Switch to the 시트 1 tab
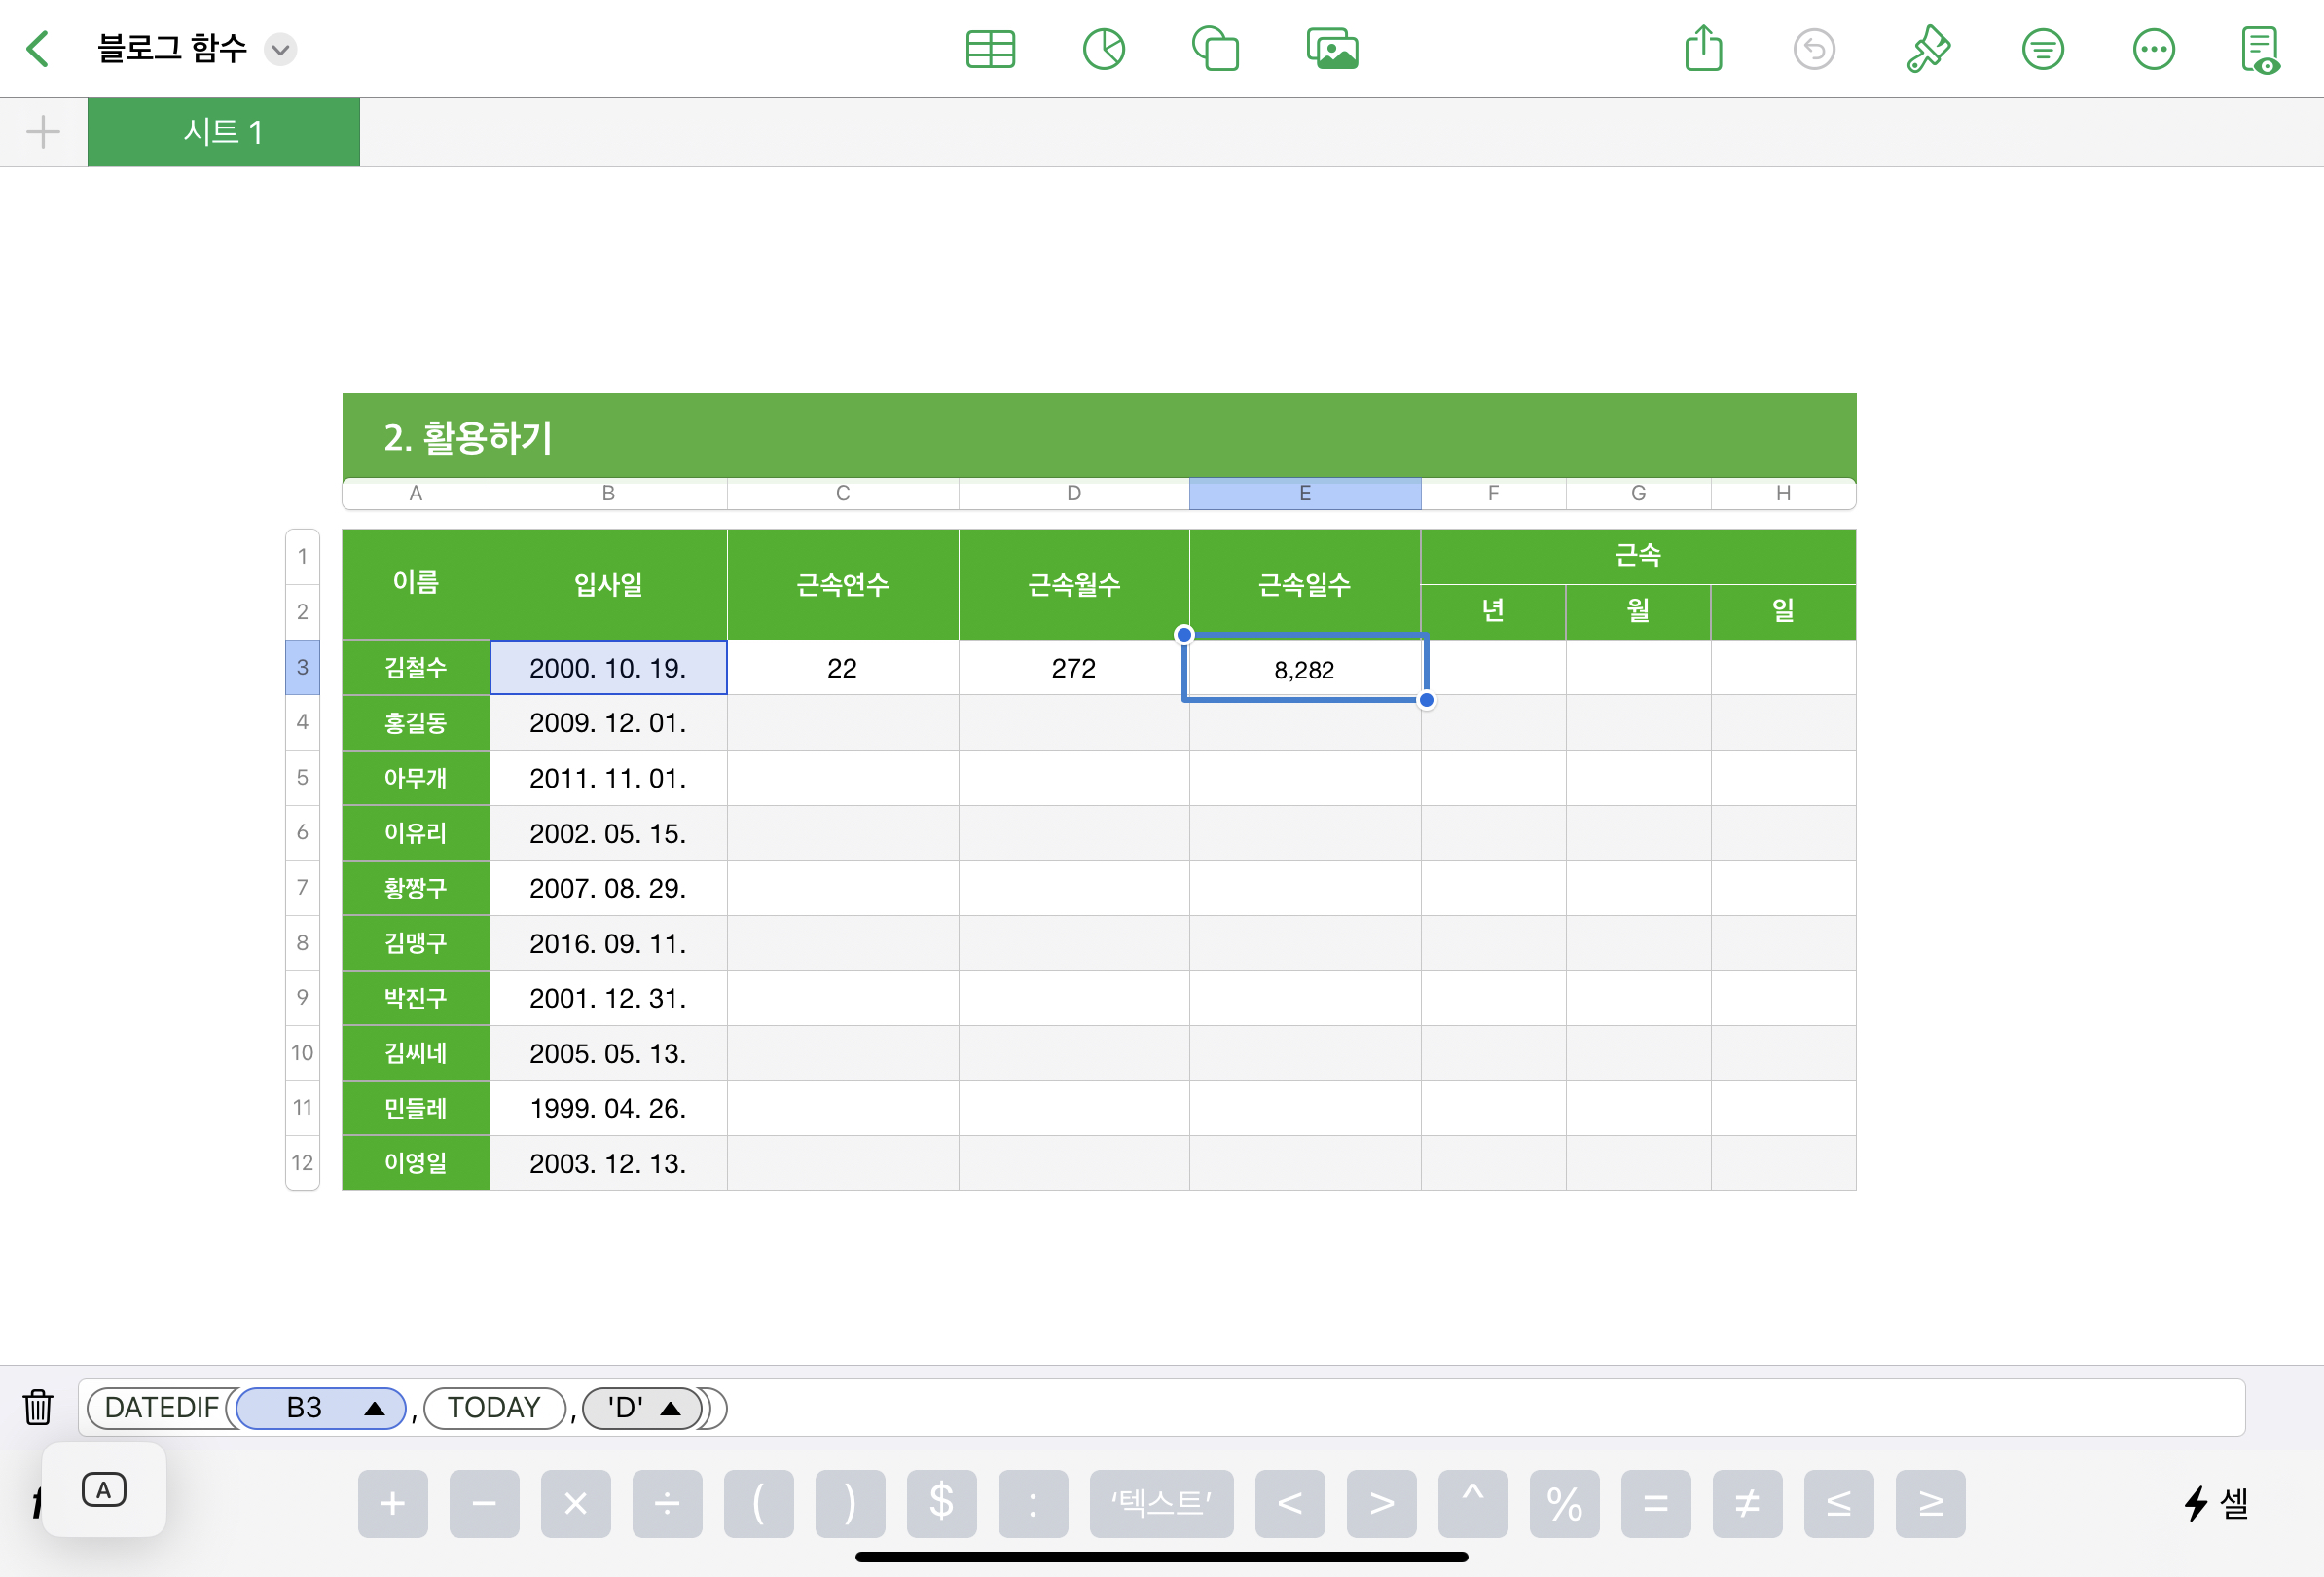Image resolution: width=2324 pixels, height=1577 pixels. 223,132
